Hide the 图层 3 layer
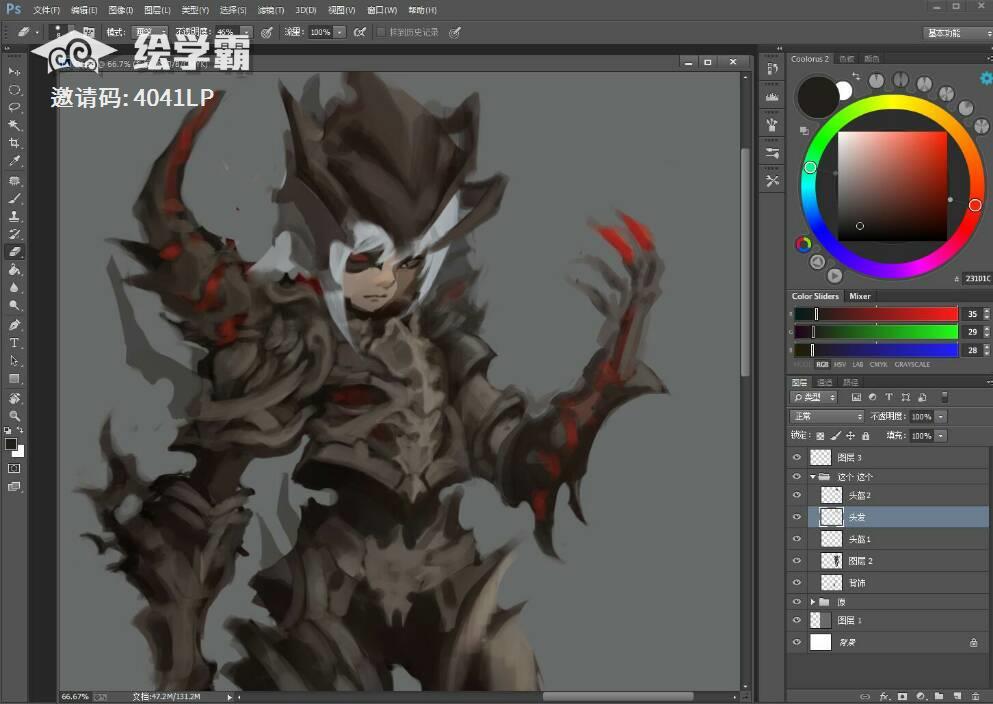This screenshot has height=704, width=993. [797, 457]
